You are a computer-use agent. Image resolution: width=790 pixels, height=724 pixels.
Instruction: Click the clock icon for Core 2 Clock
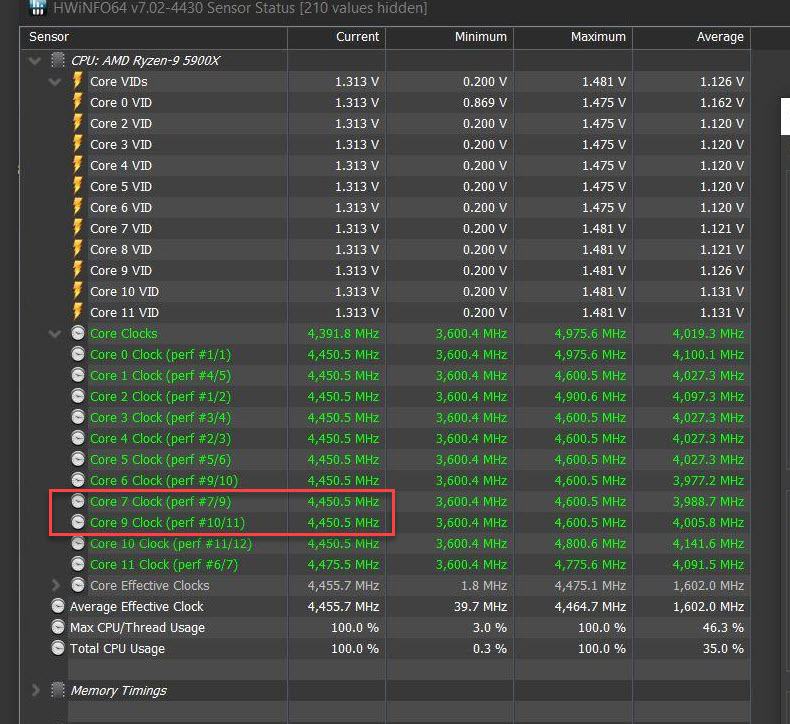coord(78,396)
